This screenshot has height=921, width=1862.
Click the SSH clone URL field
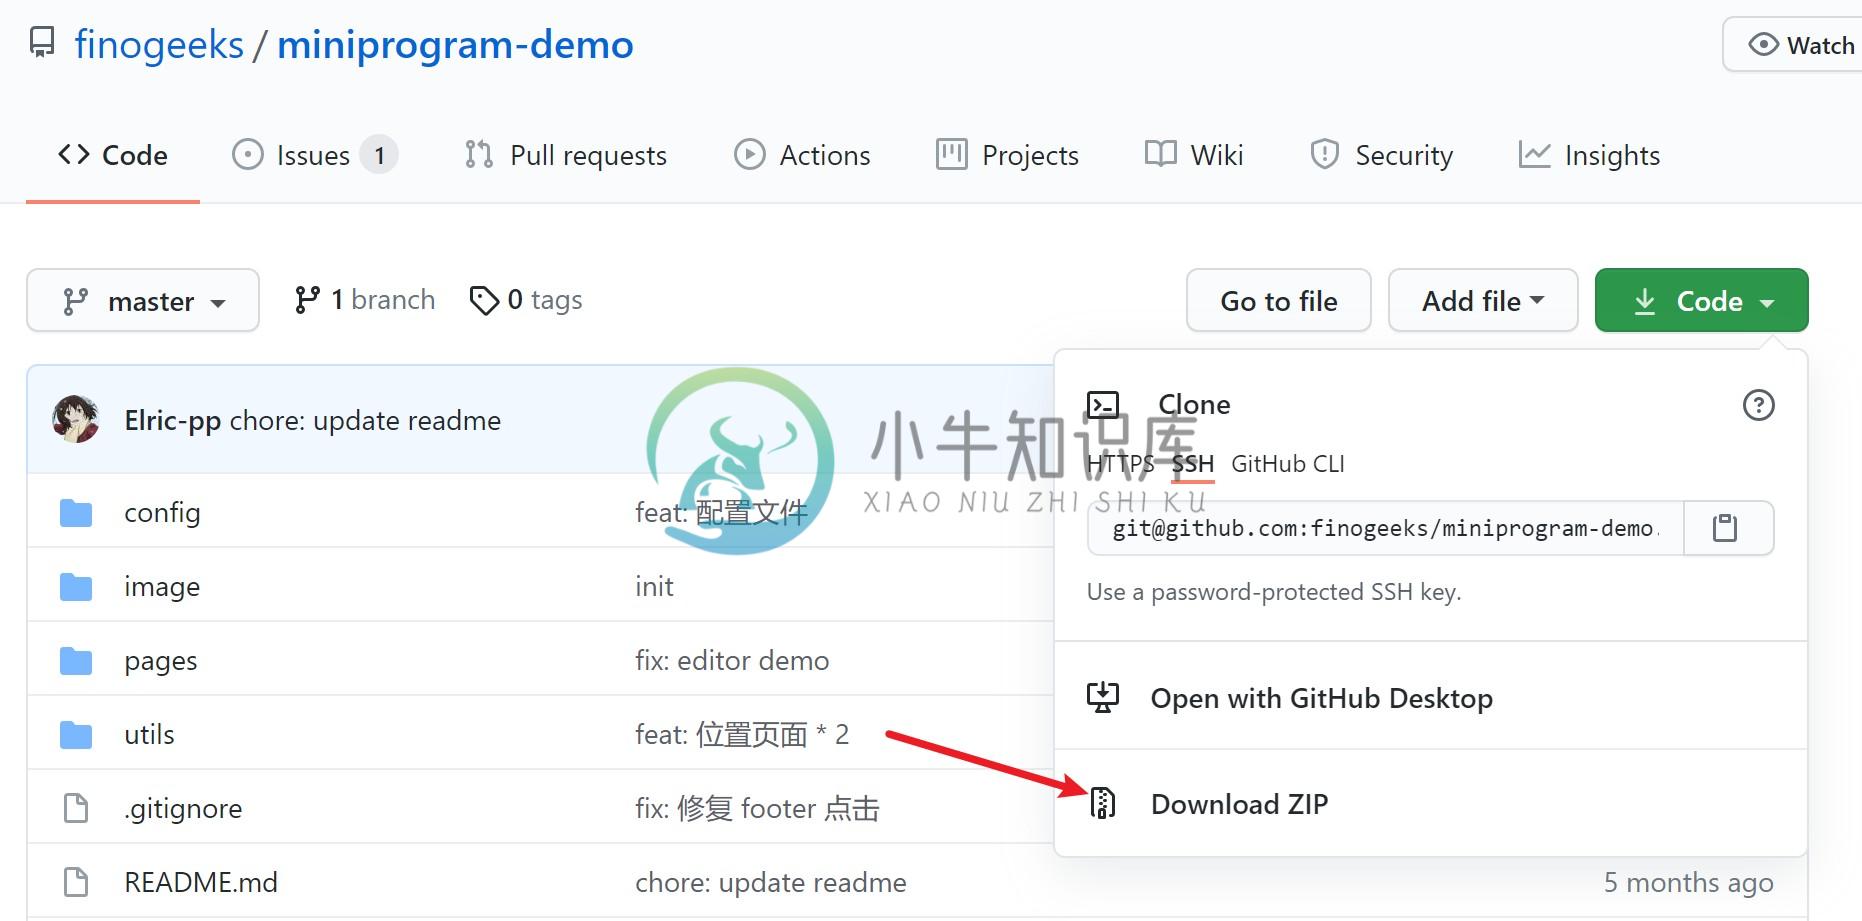(x=1385, y=528)
